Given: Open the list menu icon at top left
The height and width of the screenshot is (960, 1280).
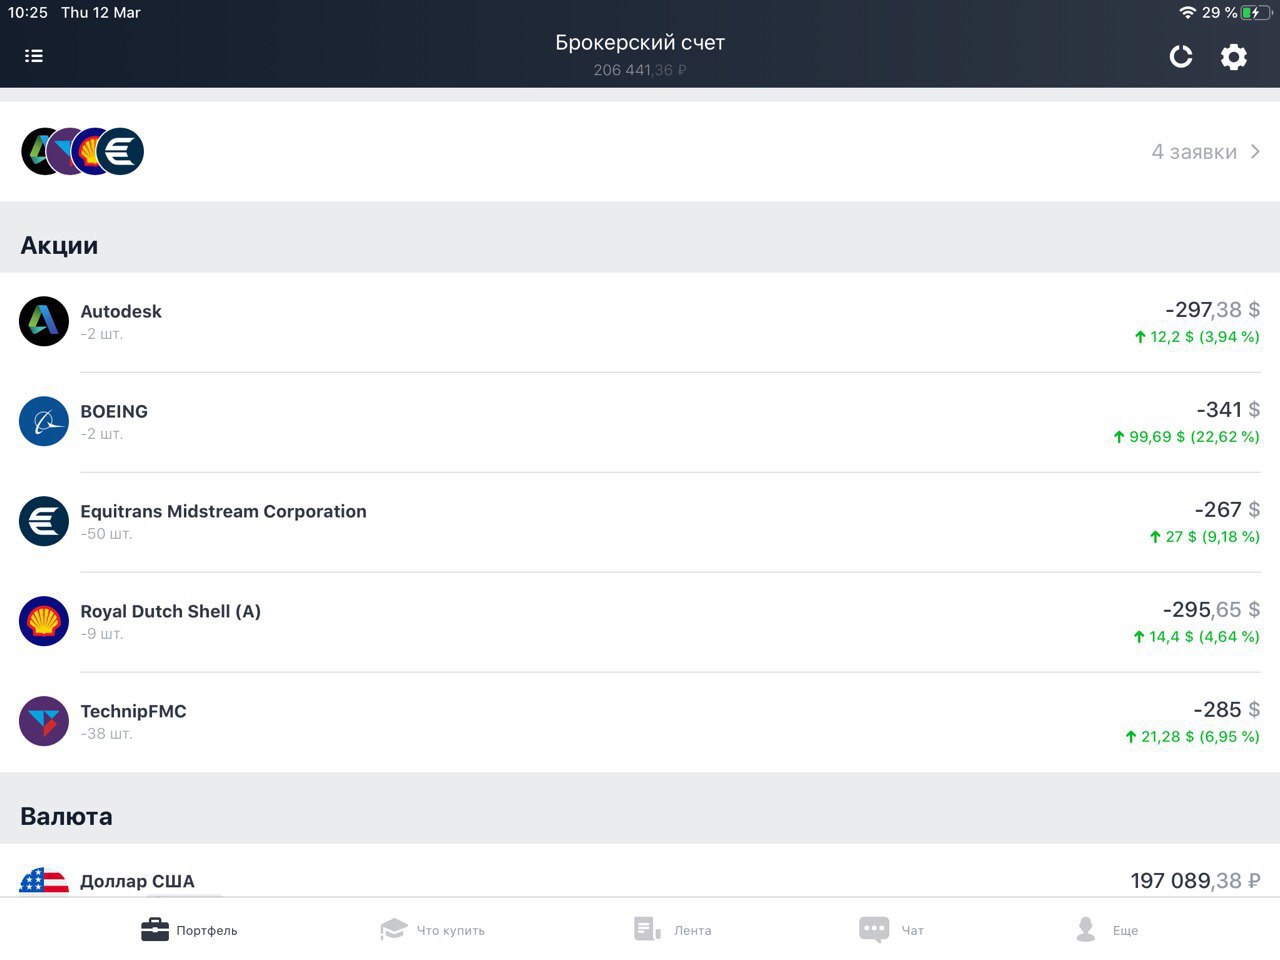Looking at the screenshot, I should (34, 56).
